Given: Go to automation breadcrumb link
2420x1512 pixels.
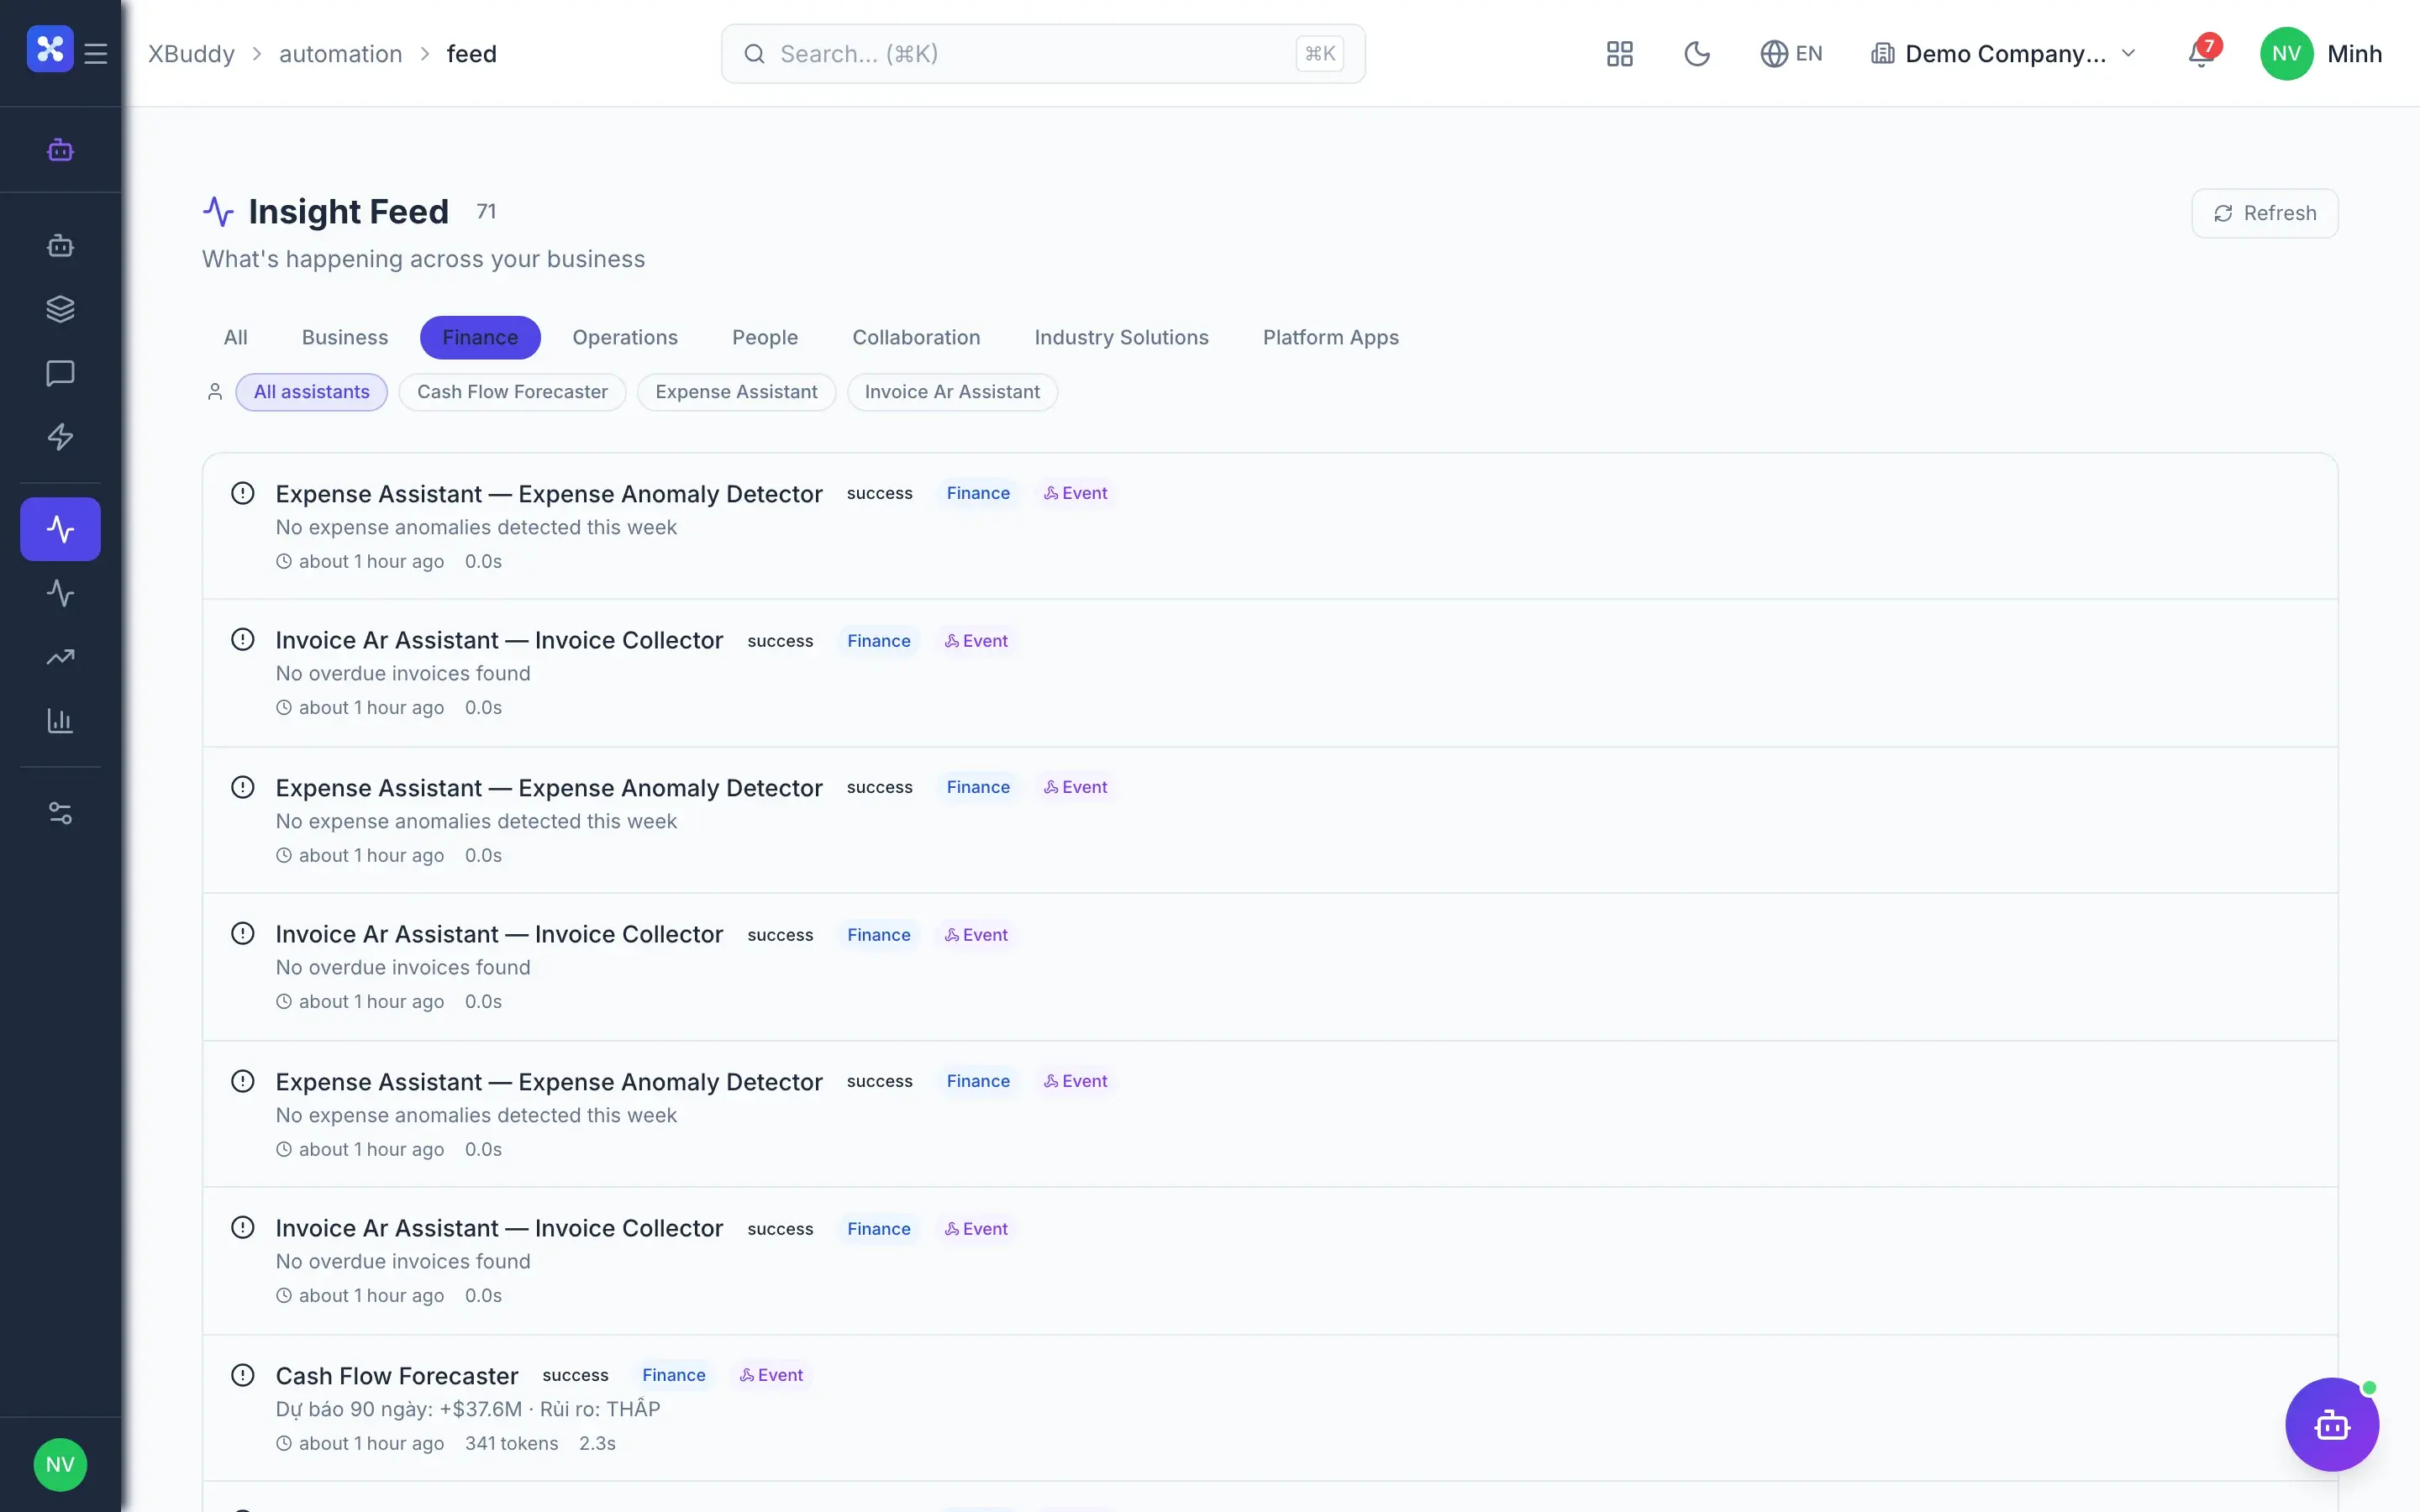Looking at the screenshot, I should click(x=340, y=53).
